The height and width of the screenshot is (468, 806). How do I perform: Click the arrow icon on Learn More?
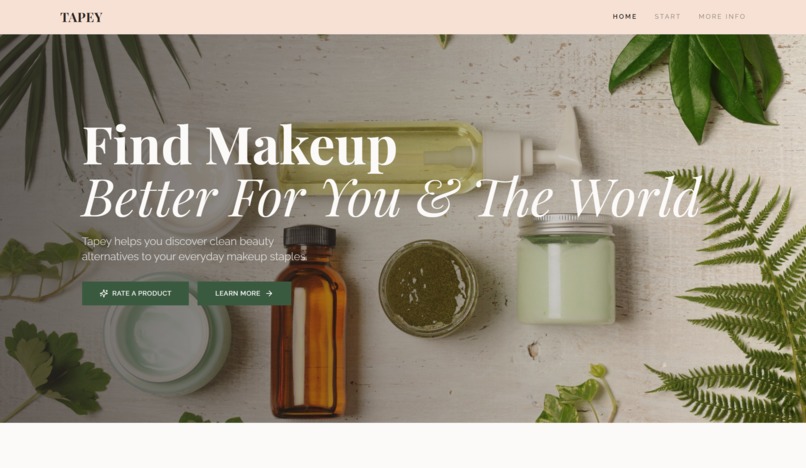pos(269,293)
